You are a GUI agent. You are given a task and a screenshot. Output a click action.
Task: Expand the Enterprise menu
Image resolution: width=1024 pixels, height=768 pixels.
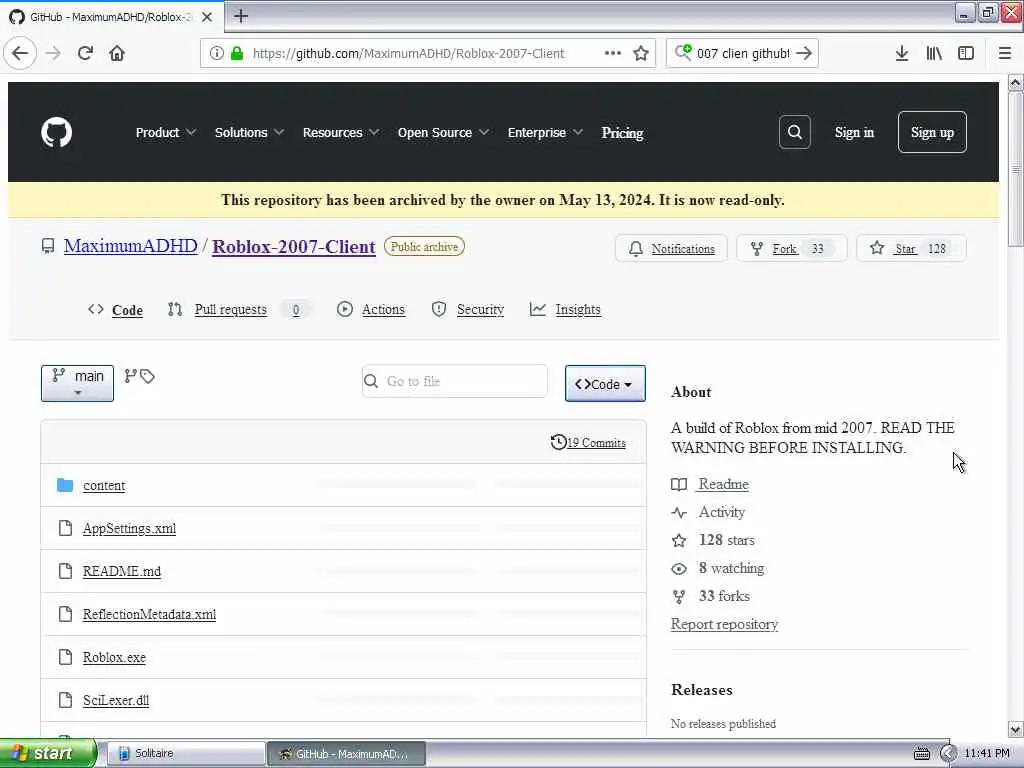[545, 133]
